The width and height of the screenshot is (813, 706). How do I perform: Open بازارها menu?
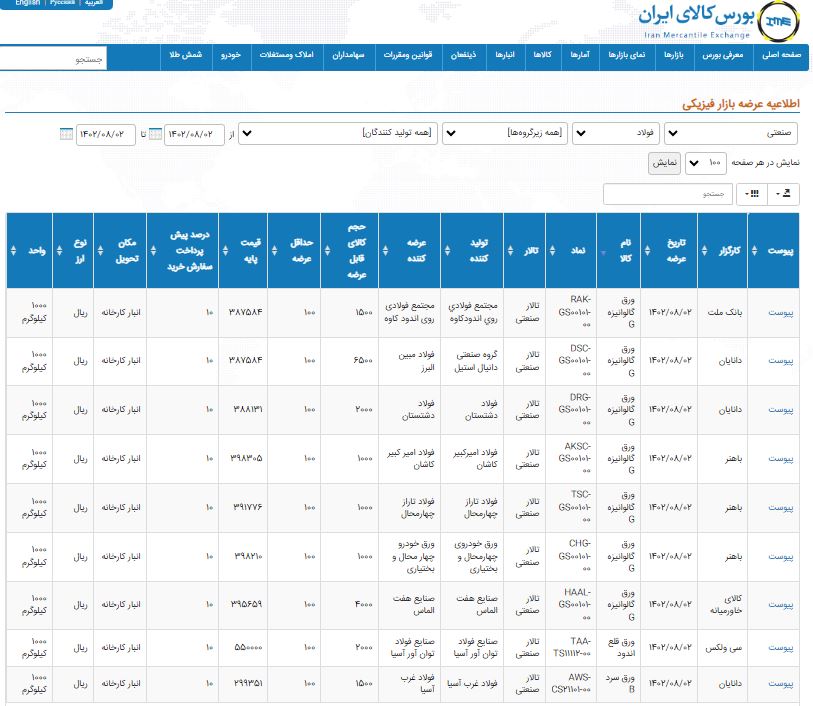pos(674,55)
